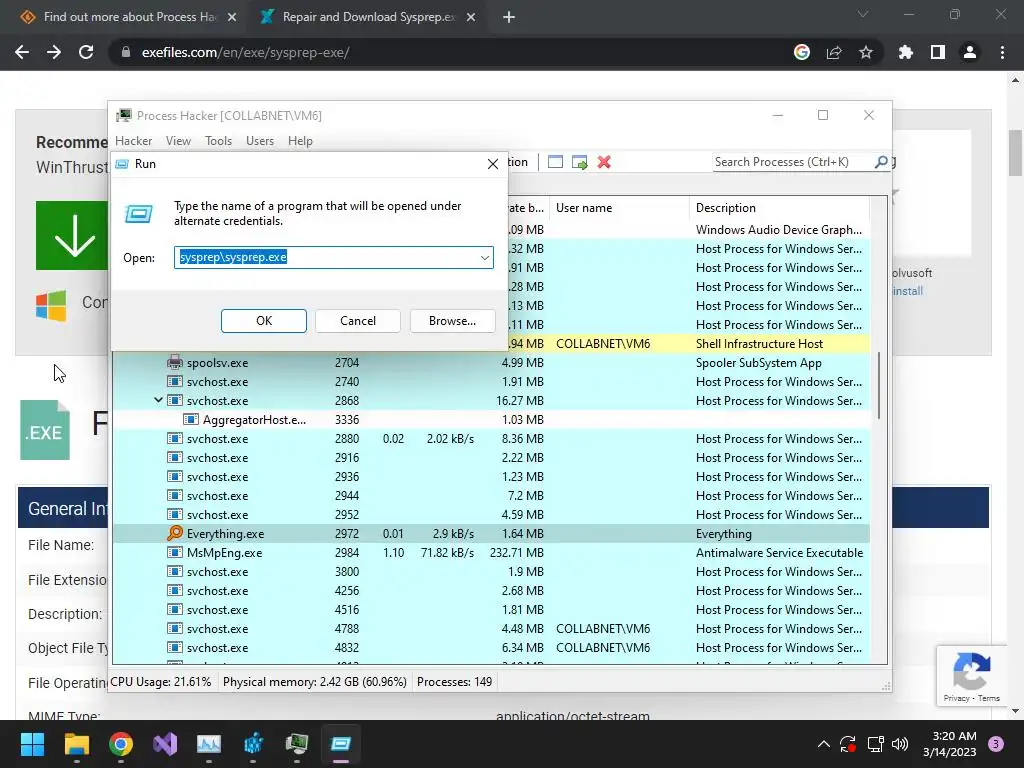
Task: Open the Windows Start menu
Action: pos(32,744)
